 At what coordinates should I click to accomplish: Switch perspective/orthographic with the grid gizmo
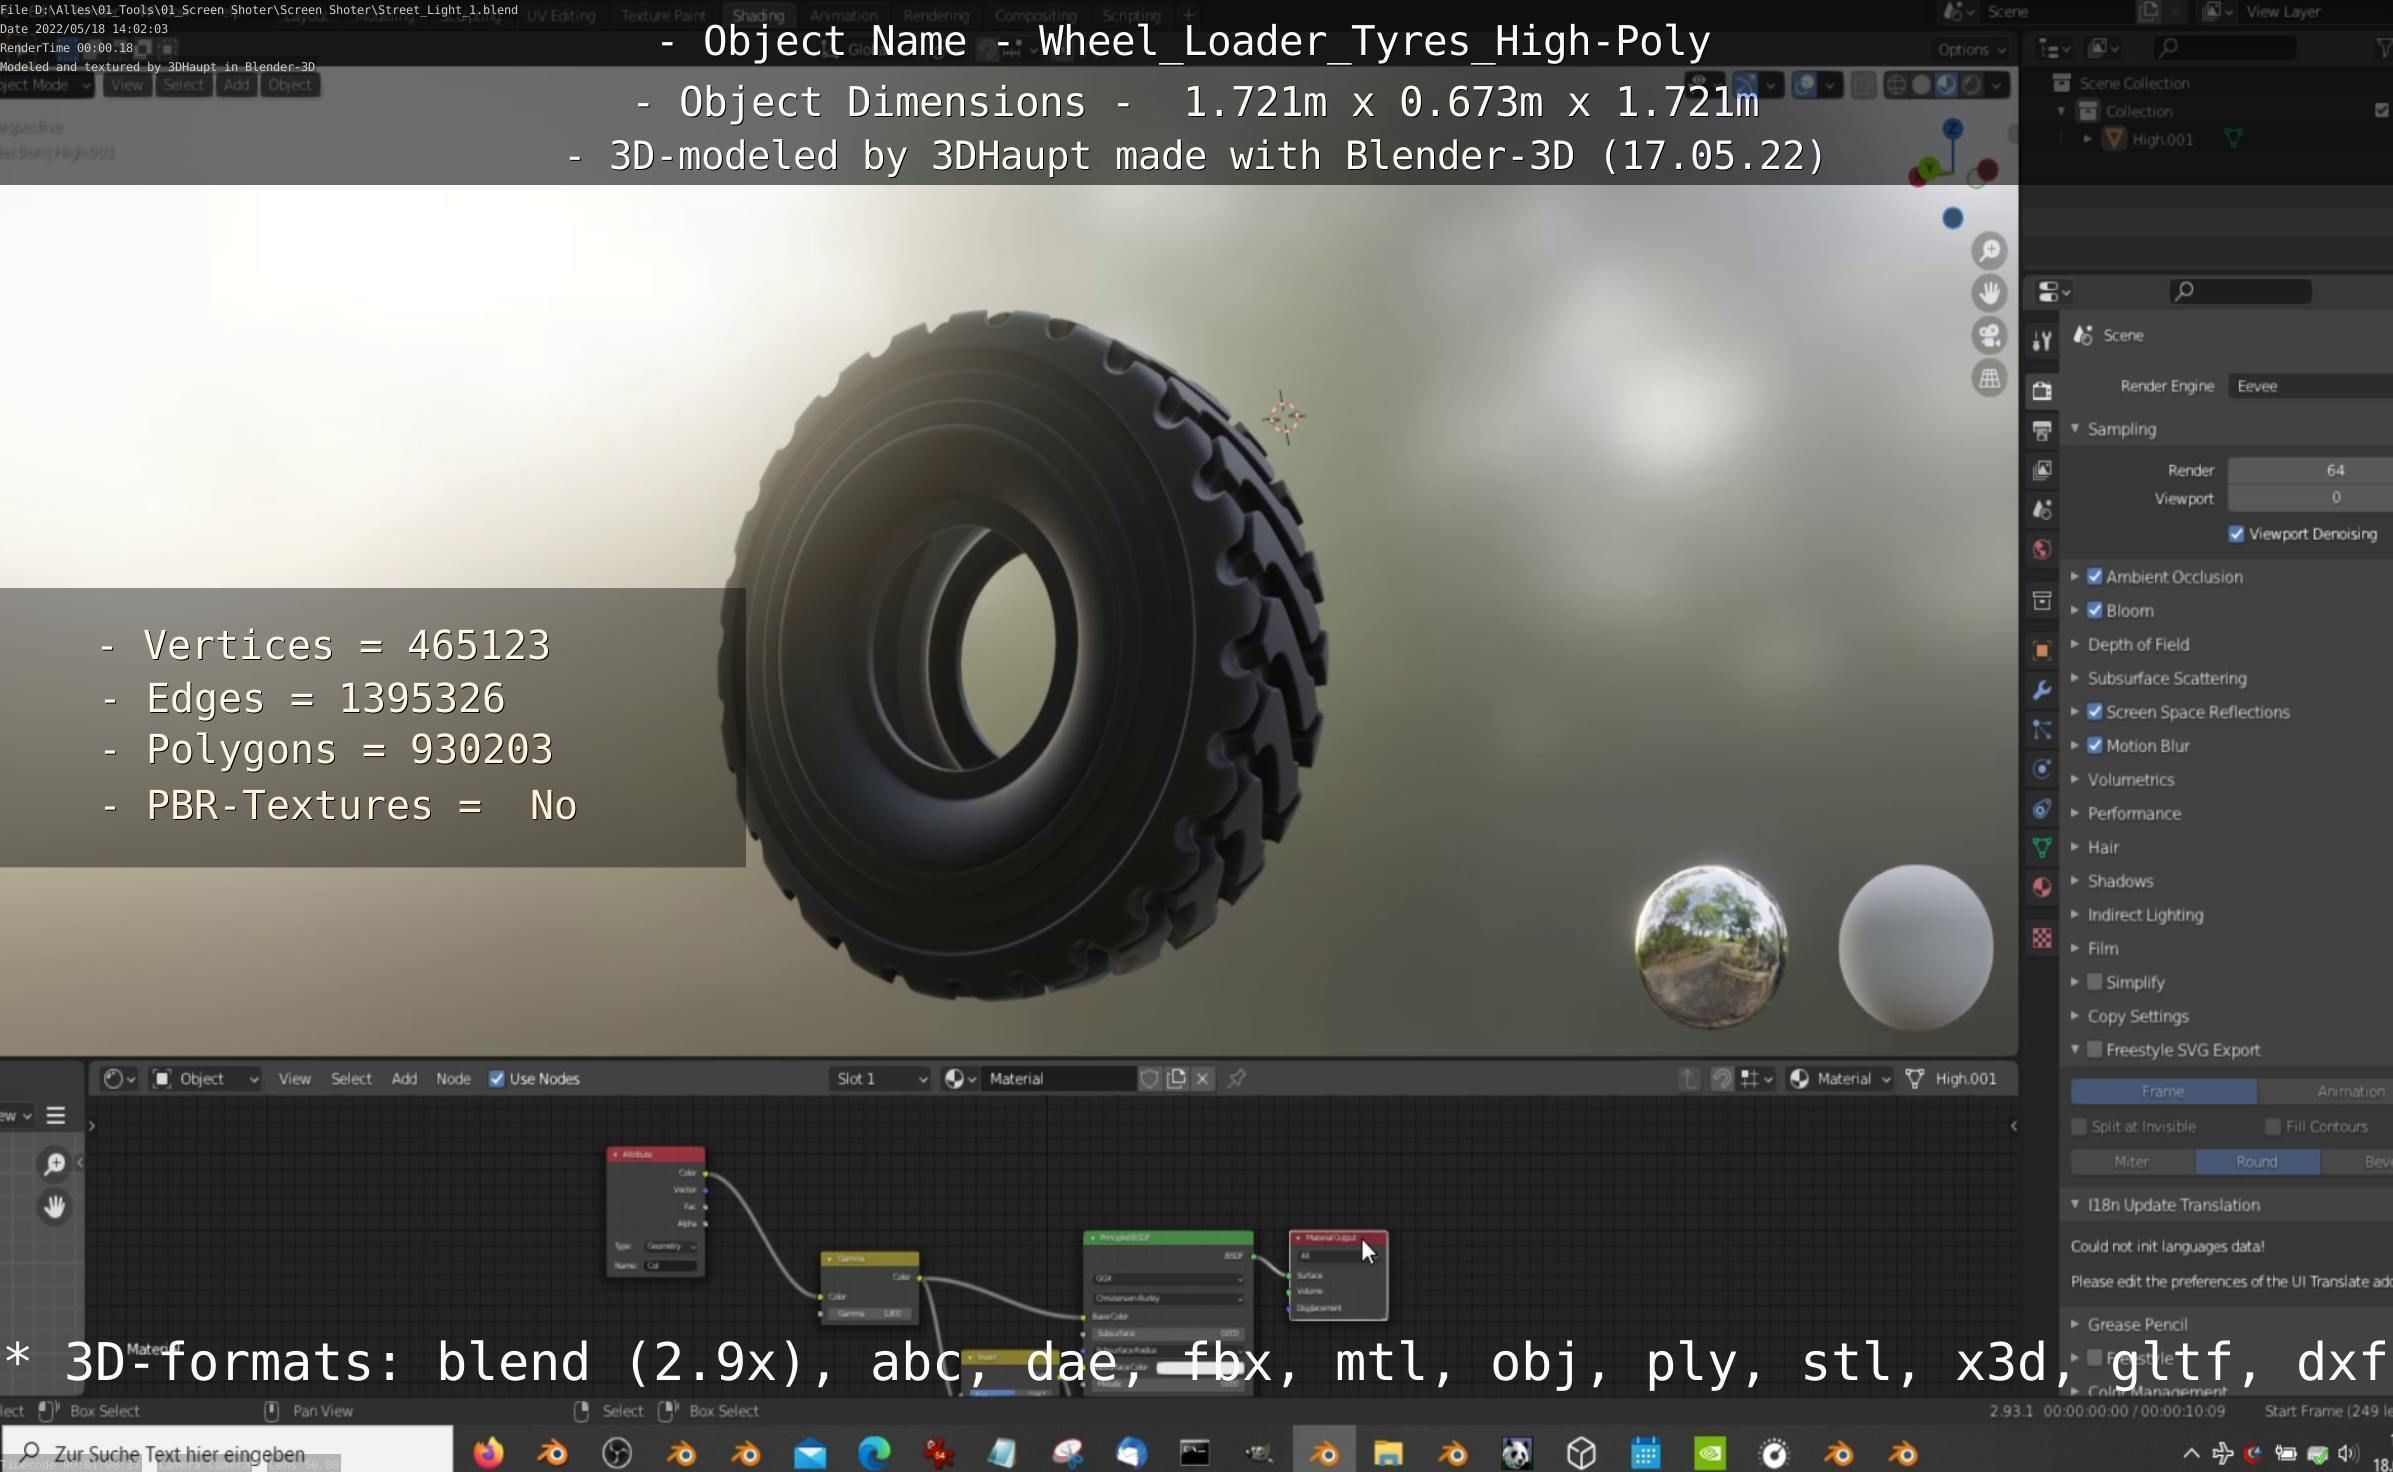pyautogui.click(x=1989, y=378)
